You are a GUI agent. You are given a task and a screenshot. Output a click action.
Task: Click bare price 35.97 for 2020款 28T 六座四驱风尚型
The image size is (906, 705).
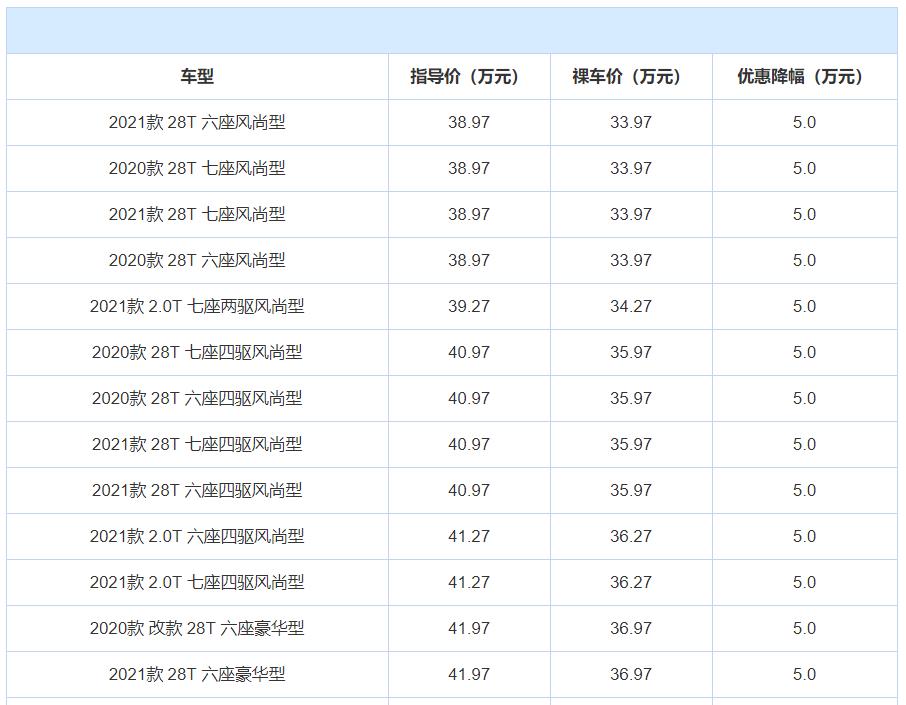coord(631,398)
